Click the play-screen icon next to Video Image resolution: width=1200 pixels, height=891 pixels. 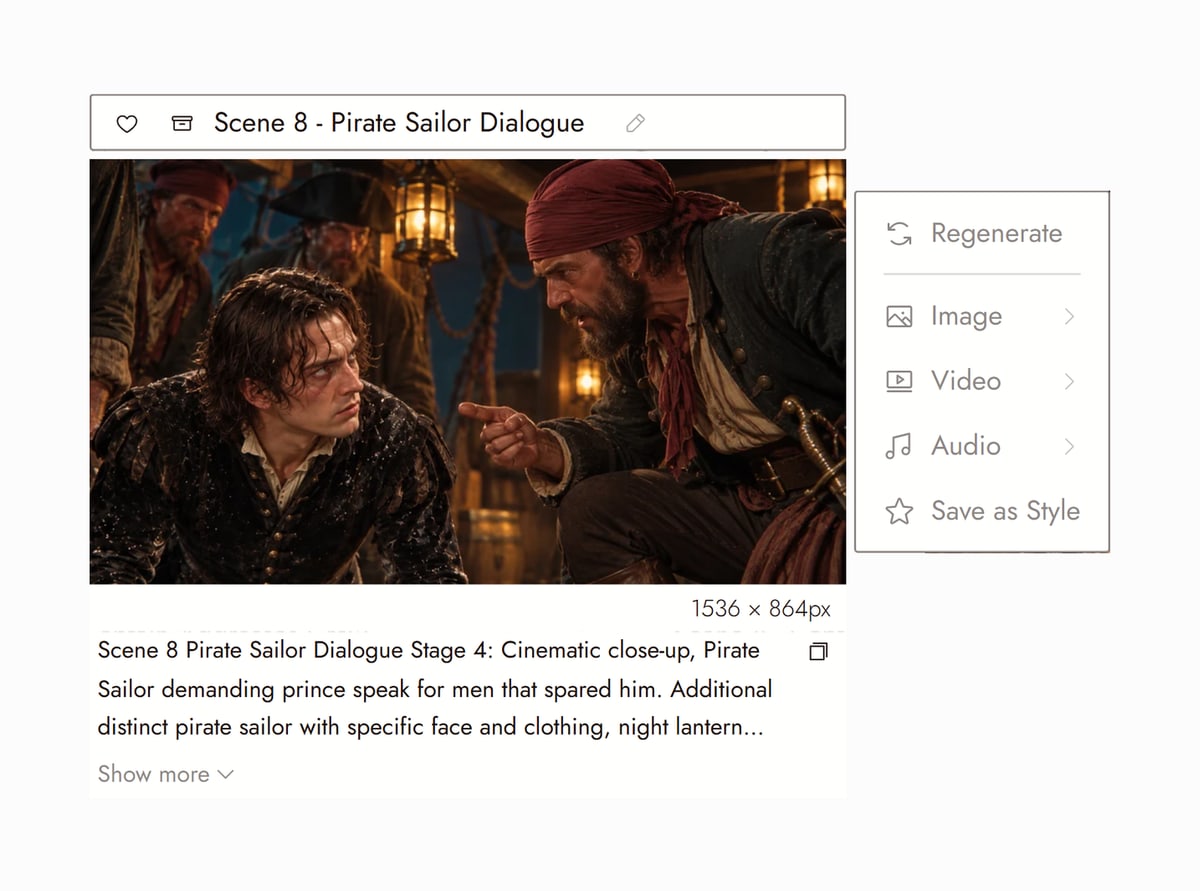[x=900, y=381]
